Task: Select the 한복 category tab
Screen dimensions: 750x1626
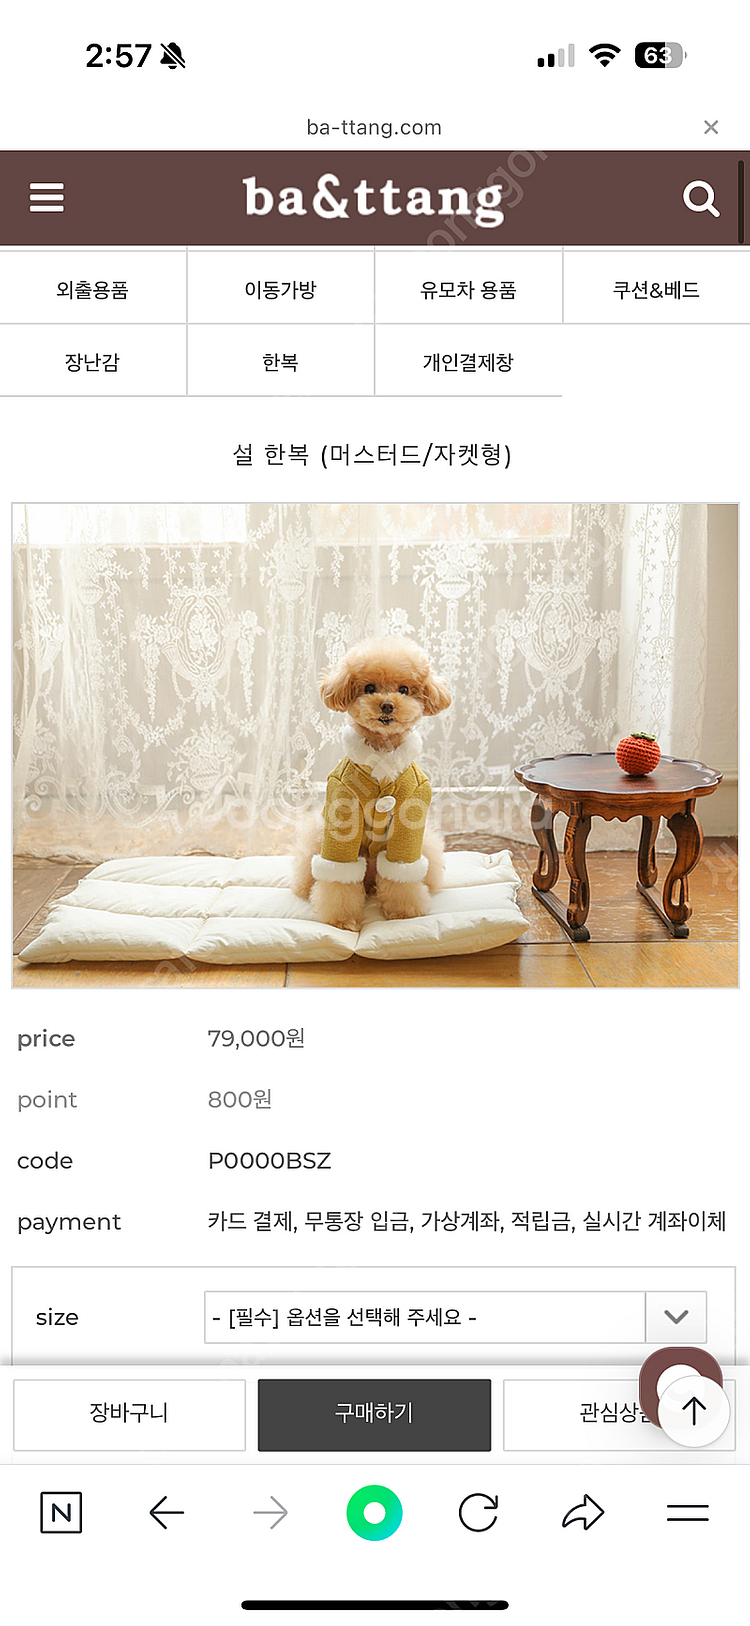Action: (281, 362)
